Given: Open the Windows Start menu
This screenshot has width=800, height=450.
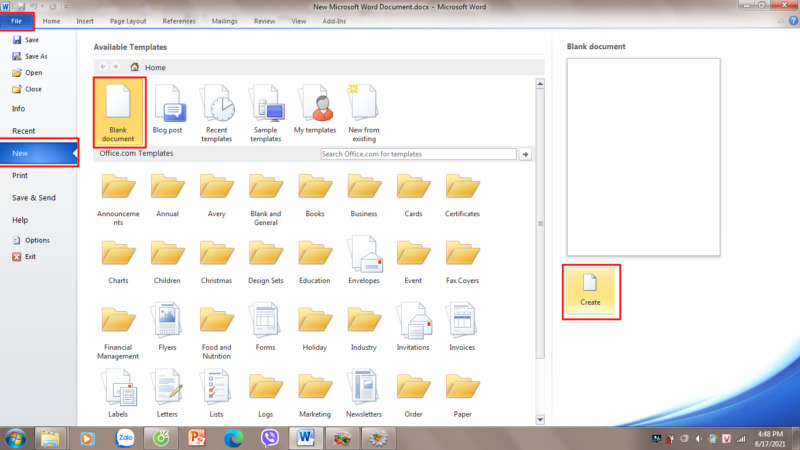Looking at the screenshot, I should 16,438.
